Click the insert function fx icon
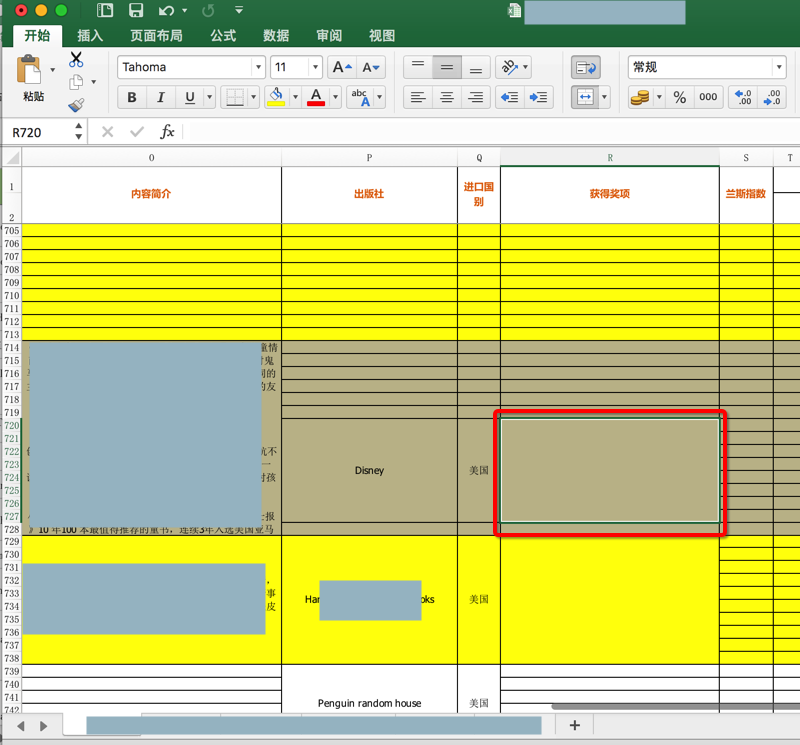800x745 pixels. point(167,132)
